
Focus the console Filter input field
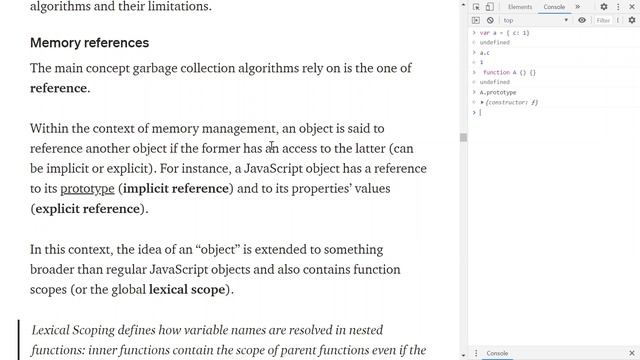[x=603, y=20]
